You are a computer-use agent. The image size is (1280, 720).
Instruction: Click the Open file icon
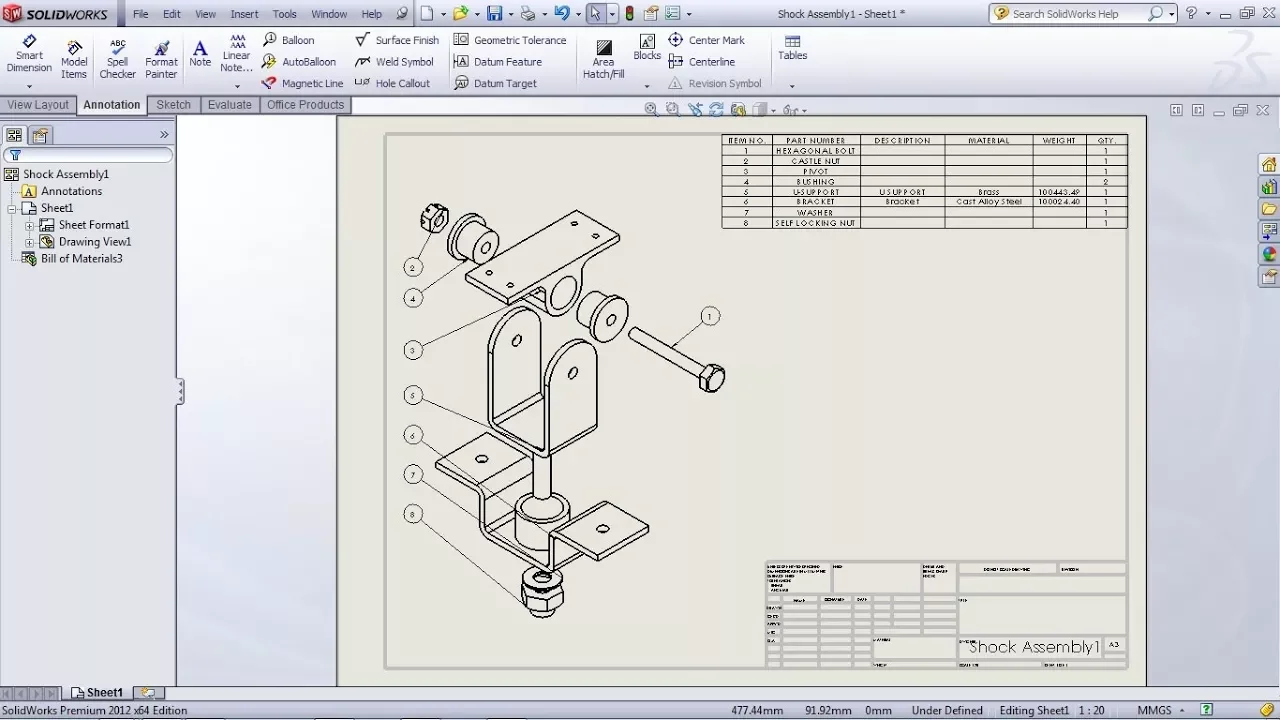click(x=460, y=14)
